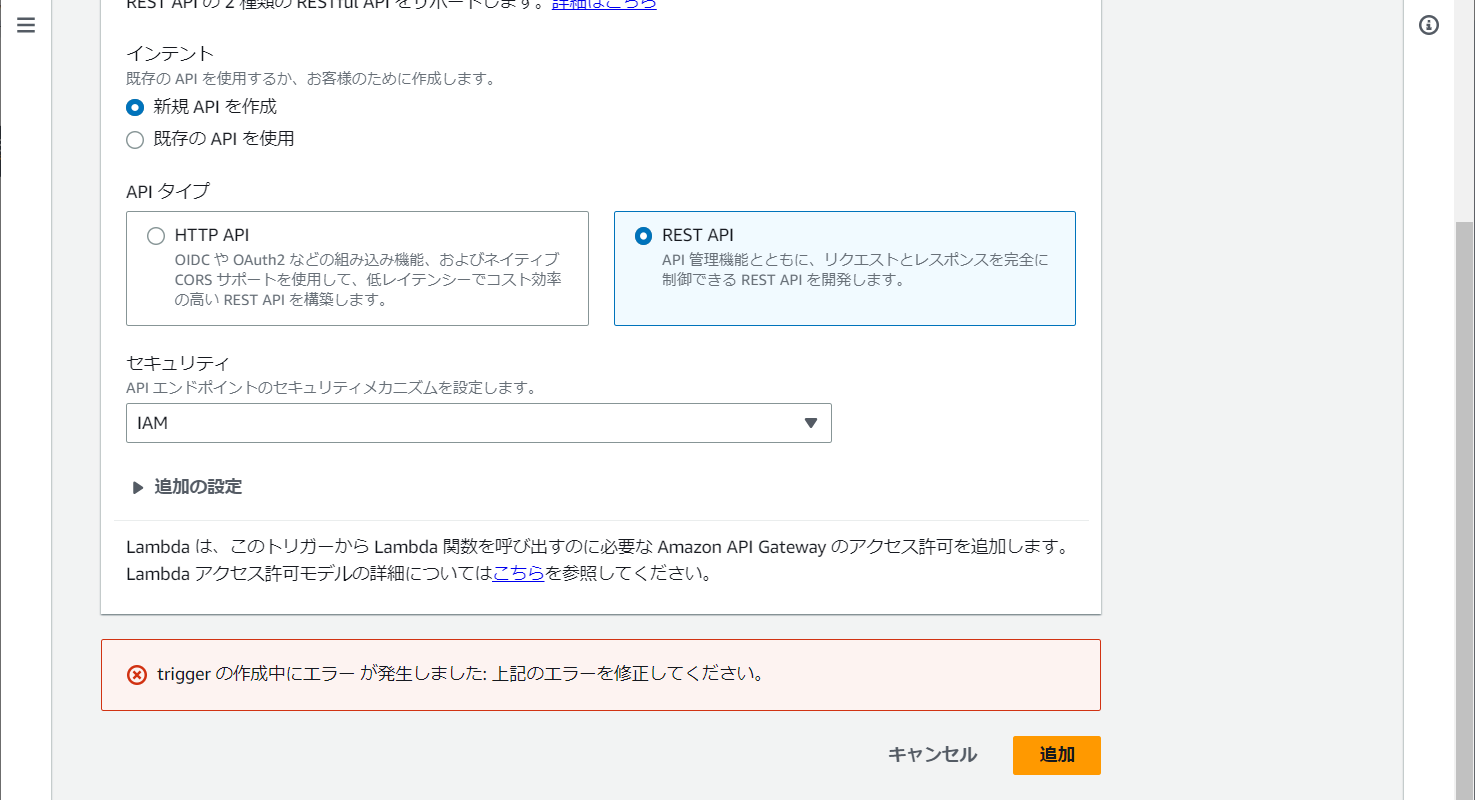This screenshot has width=1475, height=800.
Task: Open the IAM security mechanism dropdown
Action: [x=478, y=423]
